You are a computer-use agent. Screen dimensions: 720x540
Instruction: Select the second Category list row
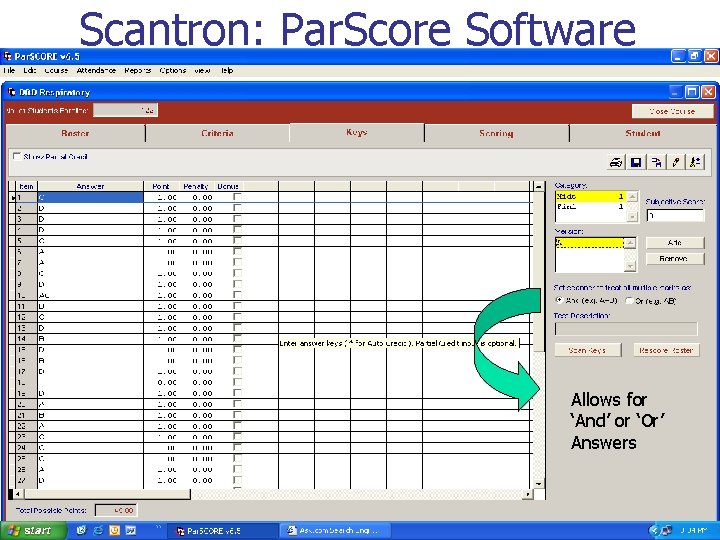590,207
